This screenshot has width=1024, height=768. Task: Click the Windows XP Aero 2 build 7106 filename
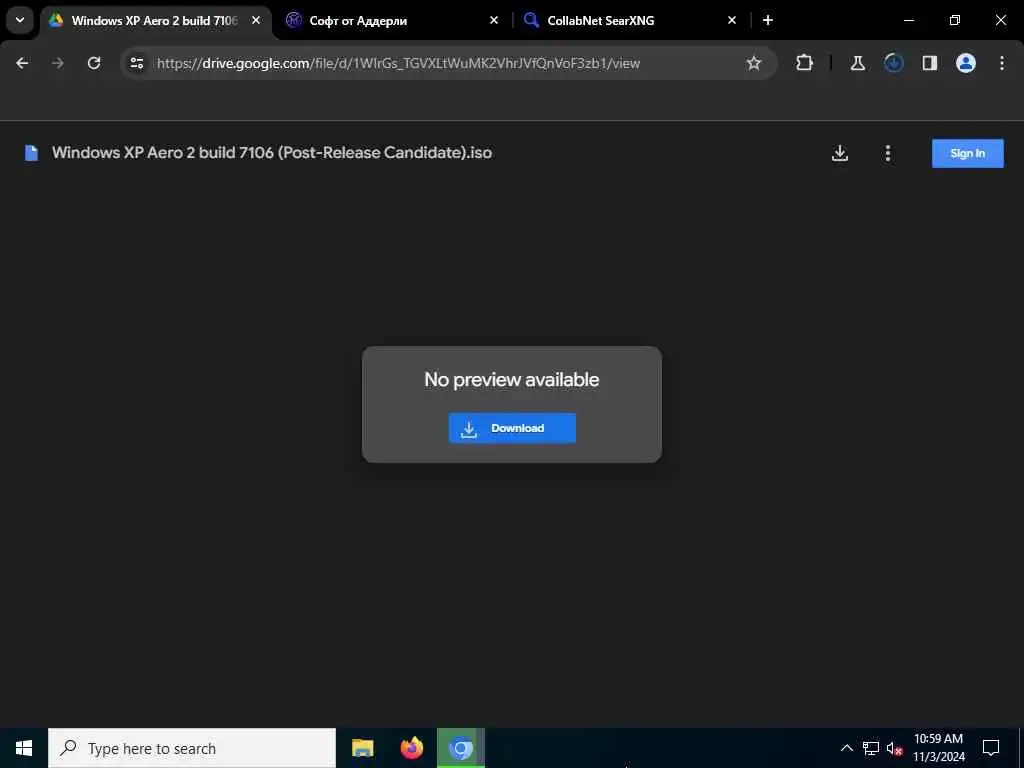(272, 153)
